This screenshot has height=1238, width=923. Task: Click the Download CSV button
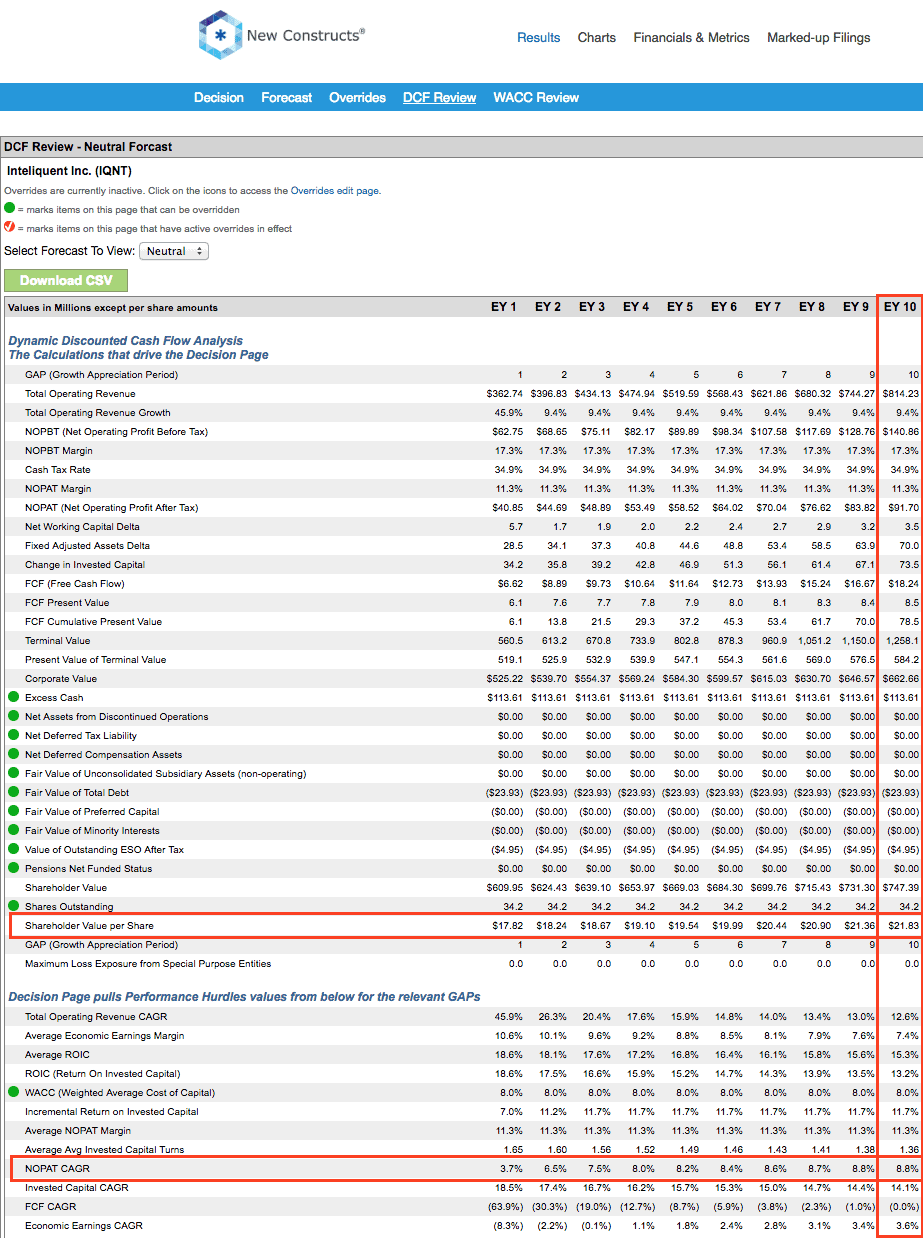pos(66,280)
